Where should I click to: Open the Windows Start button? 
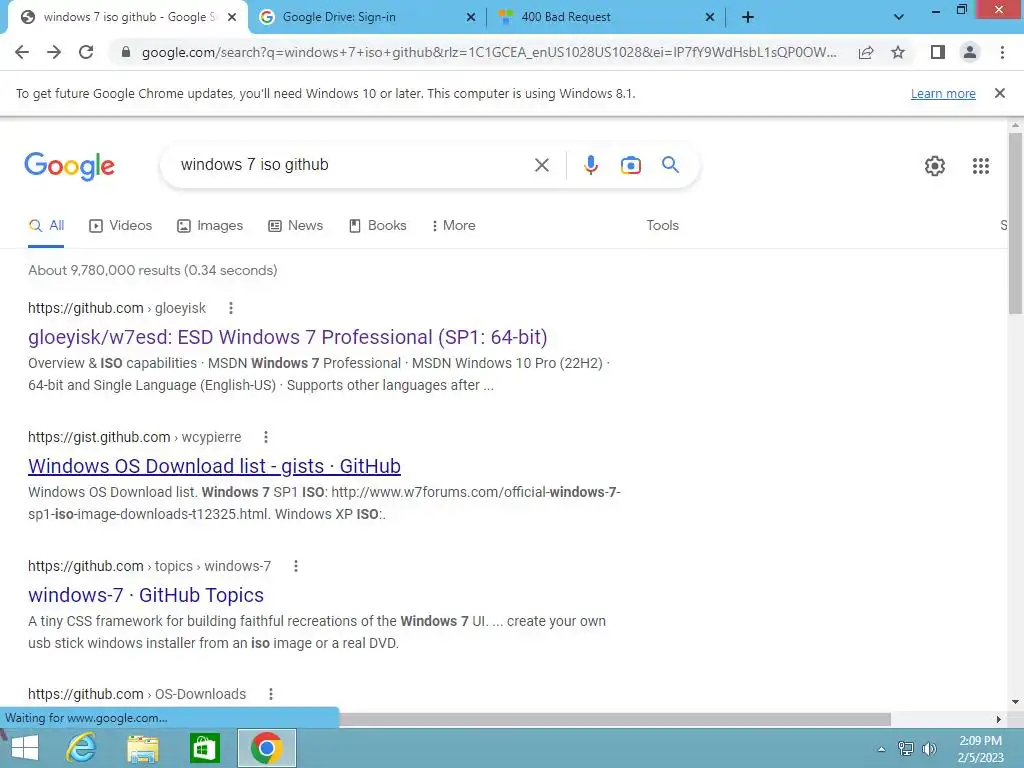pos(25,748)
